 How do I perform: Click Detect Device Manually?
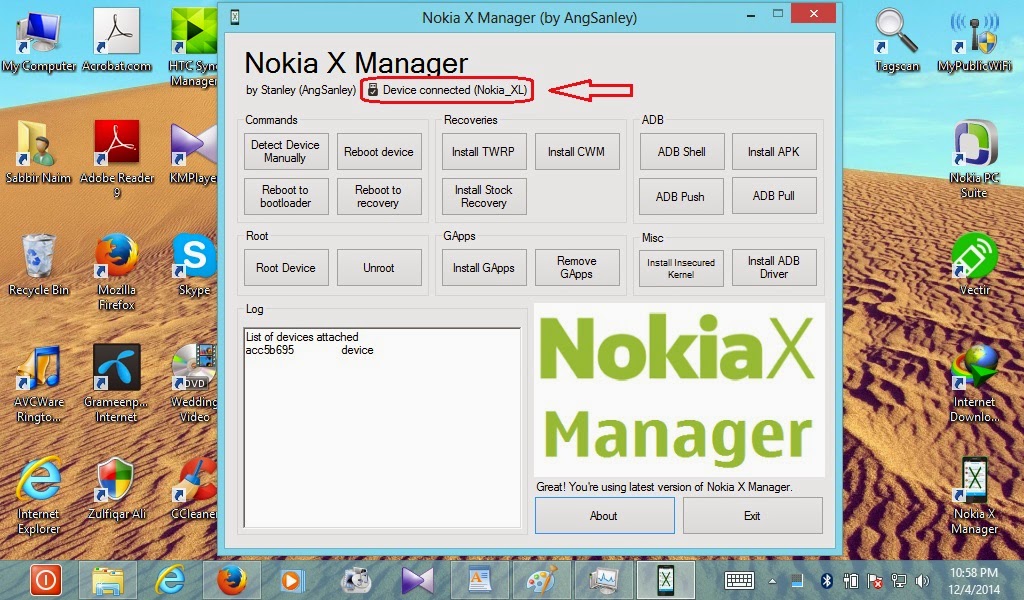(x=285, y=151)
